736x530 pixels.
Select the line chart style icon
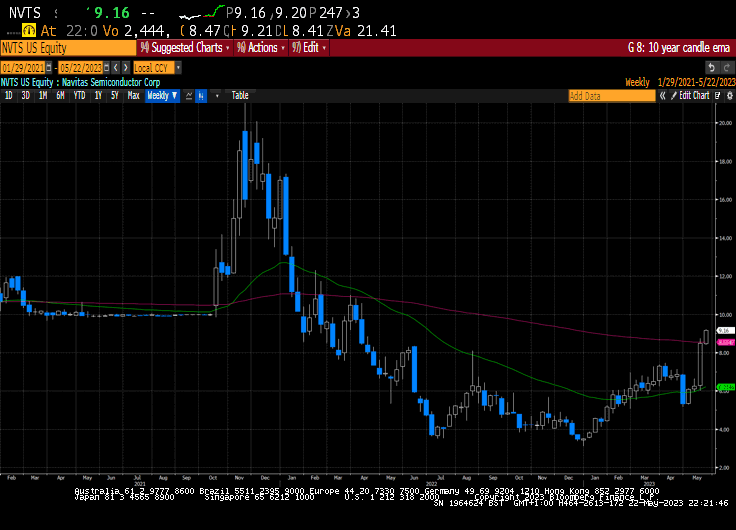click(x=189, y=96)
